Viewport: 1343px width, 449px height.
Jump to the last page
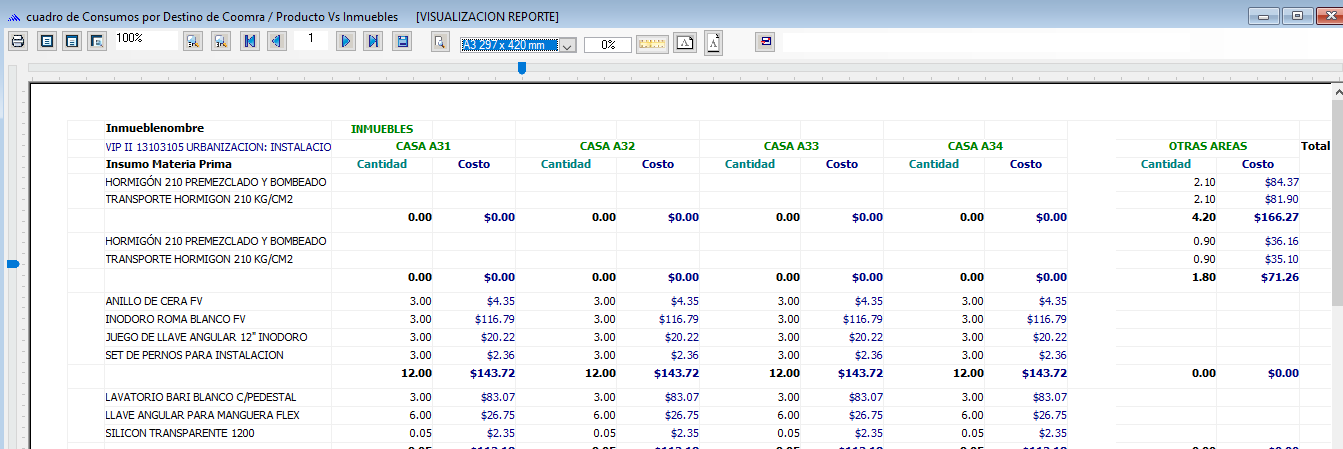[x=373, y=42]
